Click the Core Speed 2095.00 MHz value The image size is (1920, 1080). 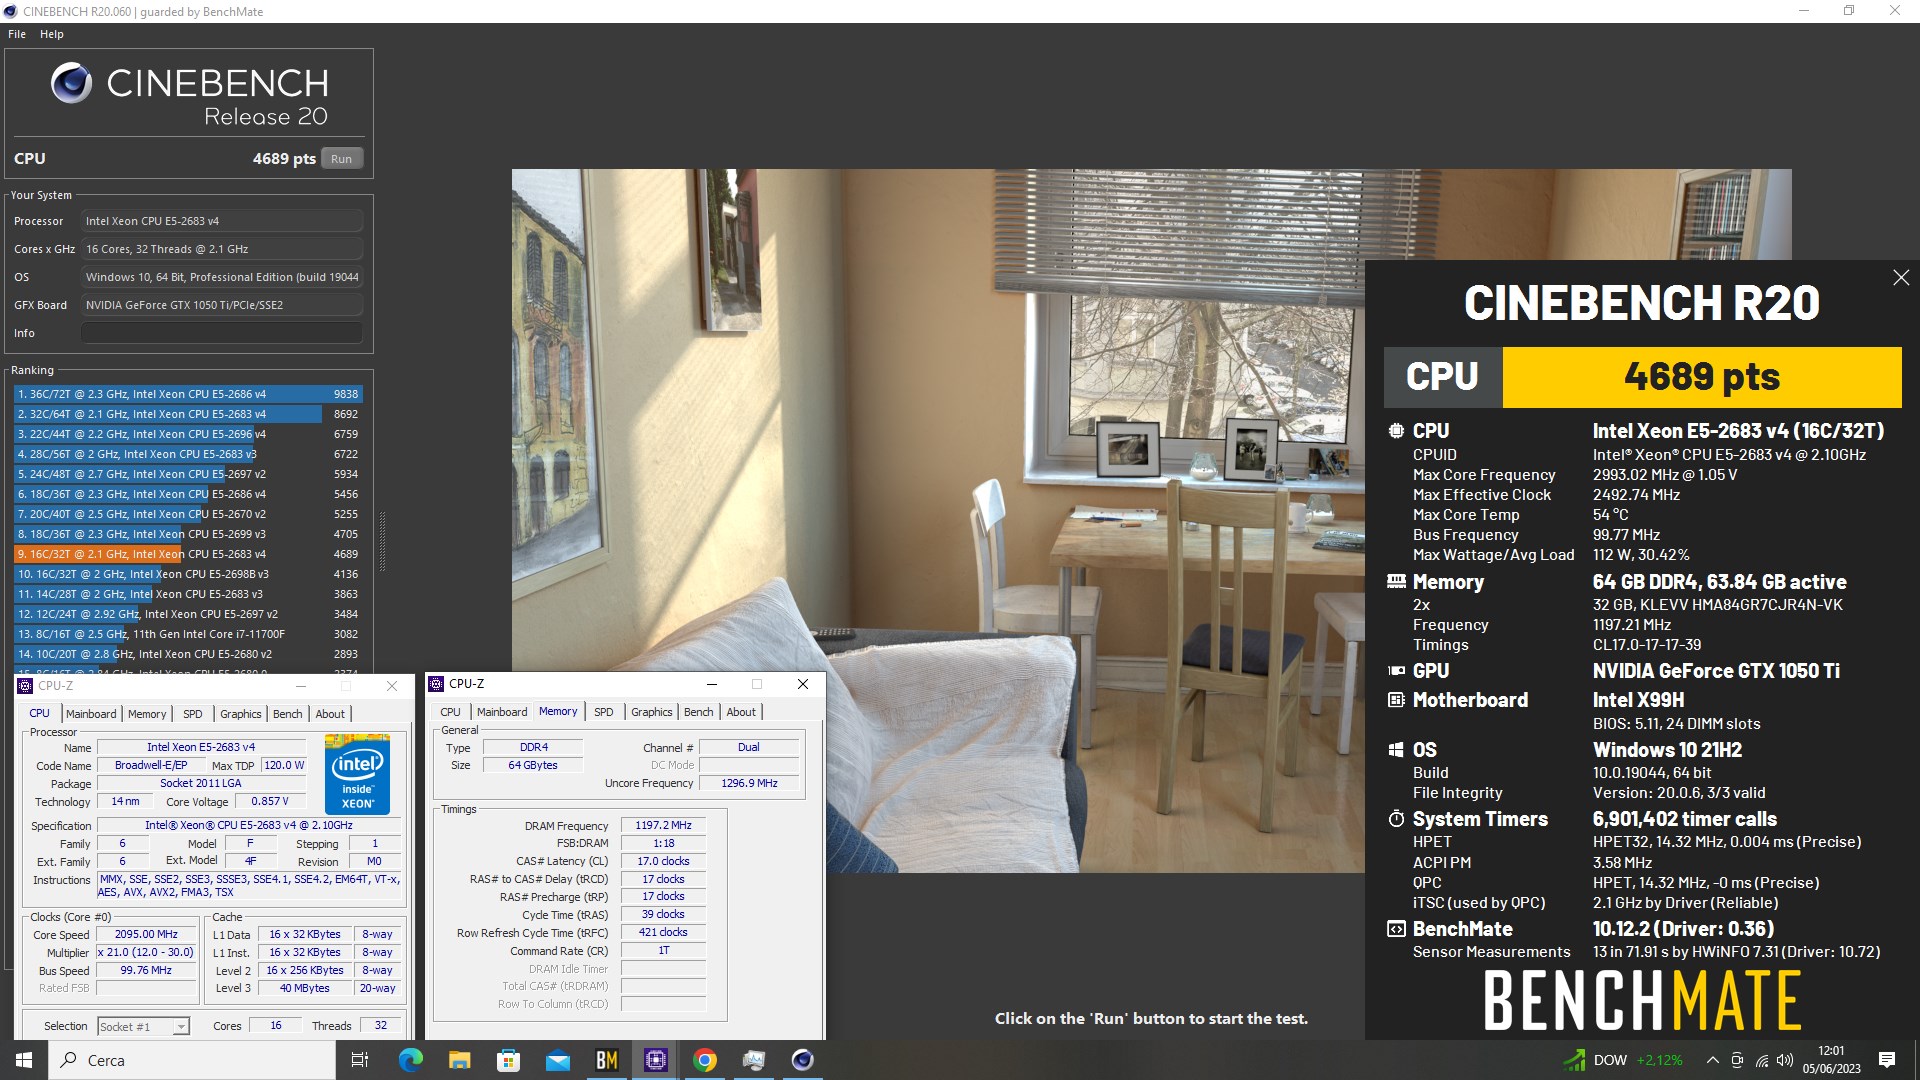tap(146, 935)
